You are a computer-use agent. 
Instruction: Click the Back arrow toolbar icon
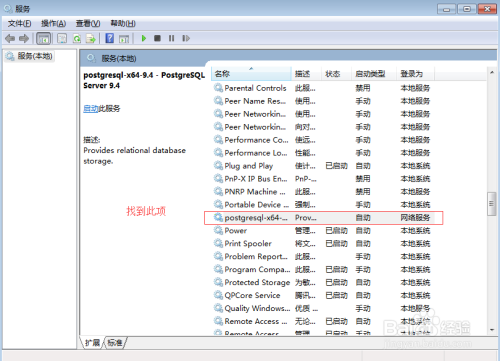(x=10, y=39)
